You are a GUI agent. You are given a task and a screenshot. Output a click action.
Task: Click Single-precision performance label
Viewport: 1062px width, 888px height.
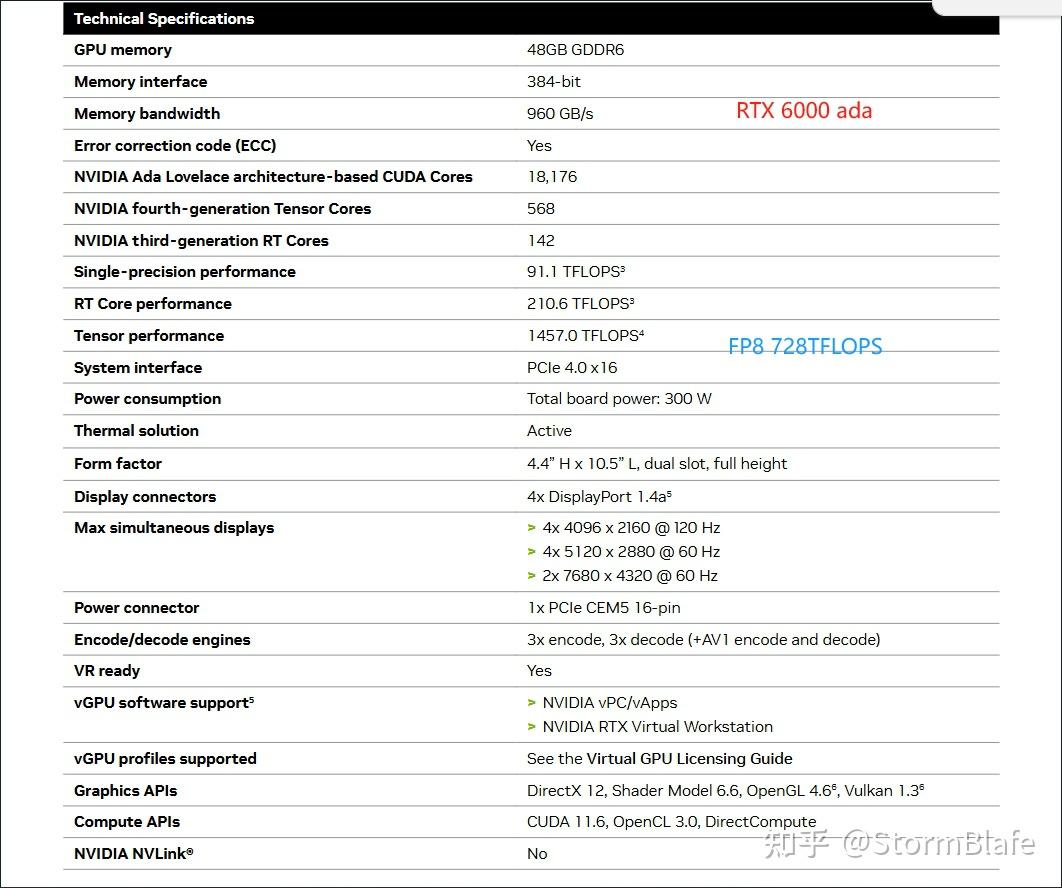point(185,272)
